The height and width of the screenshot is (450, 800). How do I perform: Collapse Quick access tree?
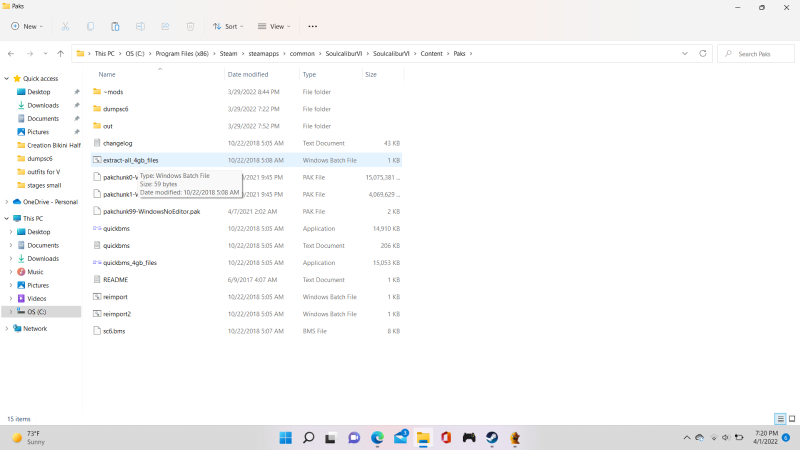pos(7,79)
